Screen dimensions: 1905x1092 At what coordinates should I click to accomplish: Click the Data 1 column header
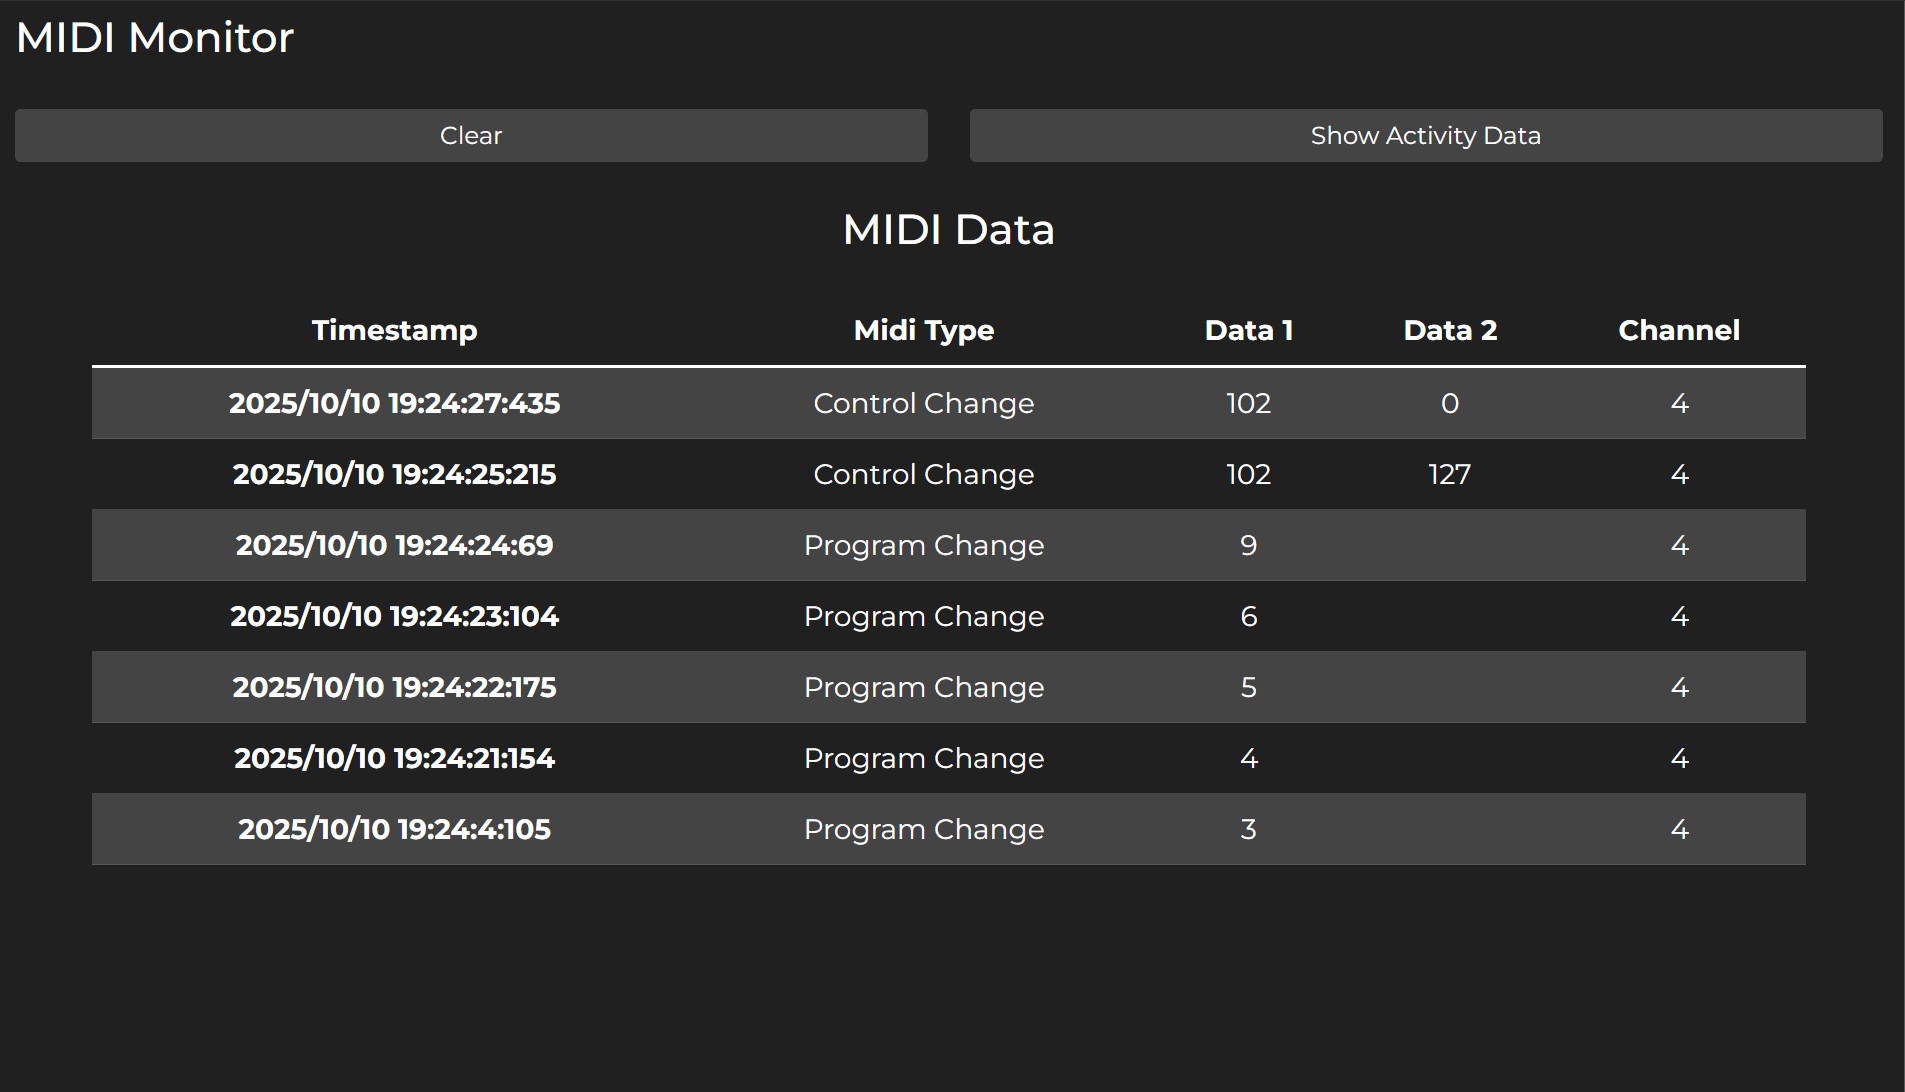pyautogui.click(x=1248, y=331)
